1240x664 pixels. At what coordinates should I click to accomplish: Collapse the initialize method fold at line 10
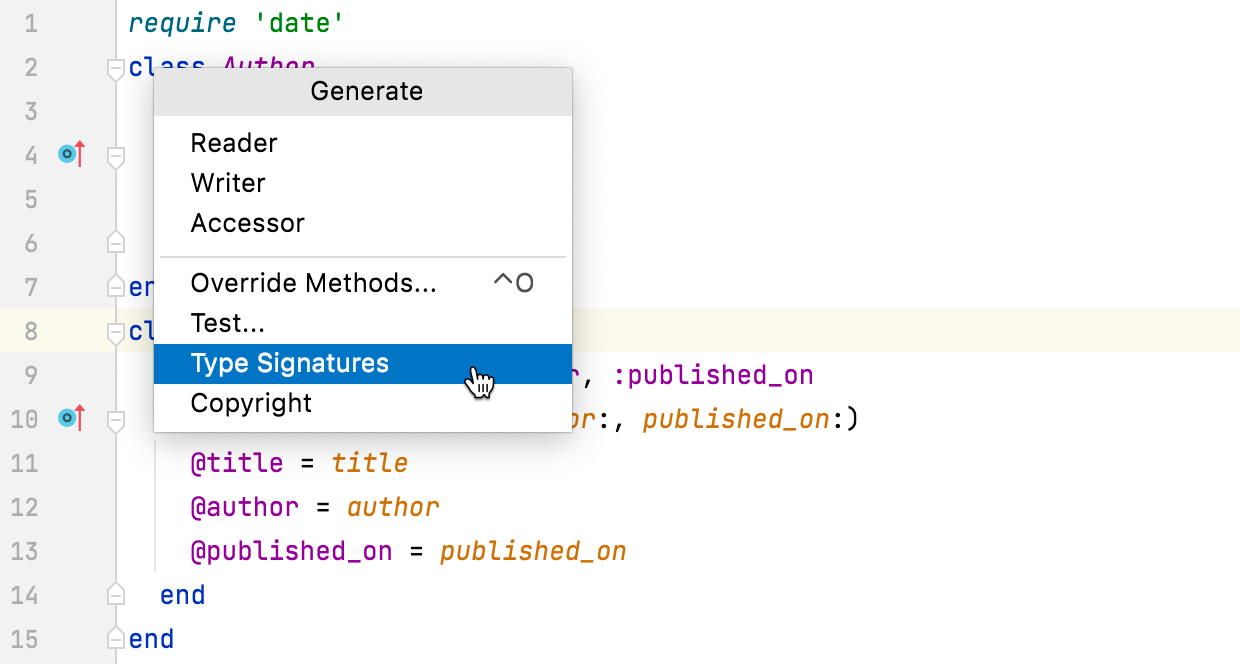(x=115, y=419)
